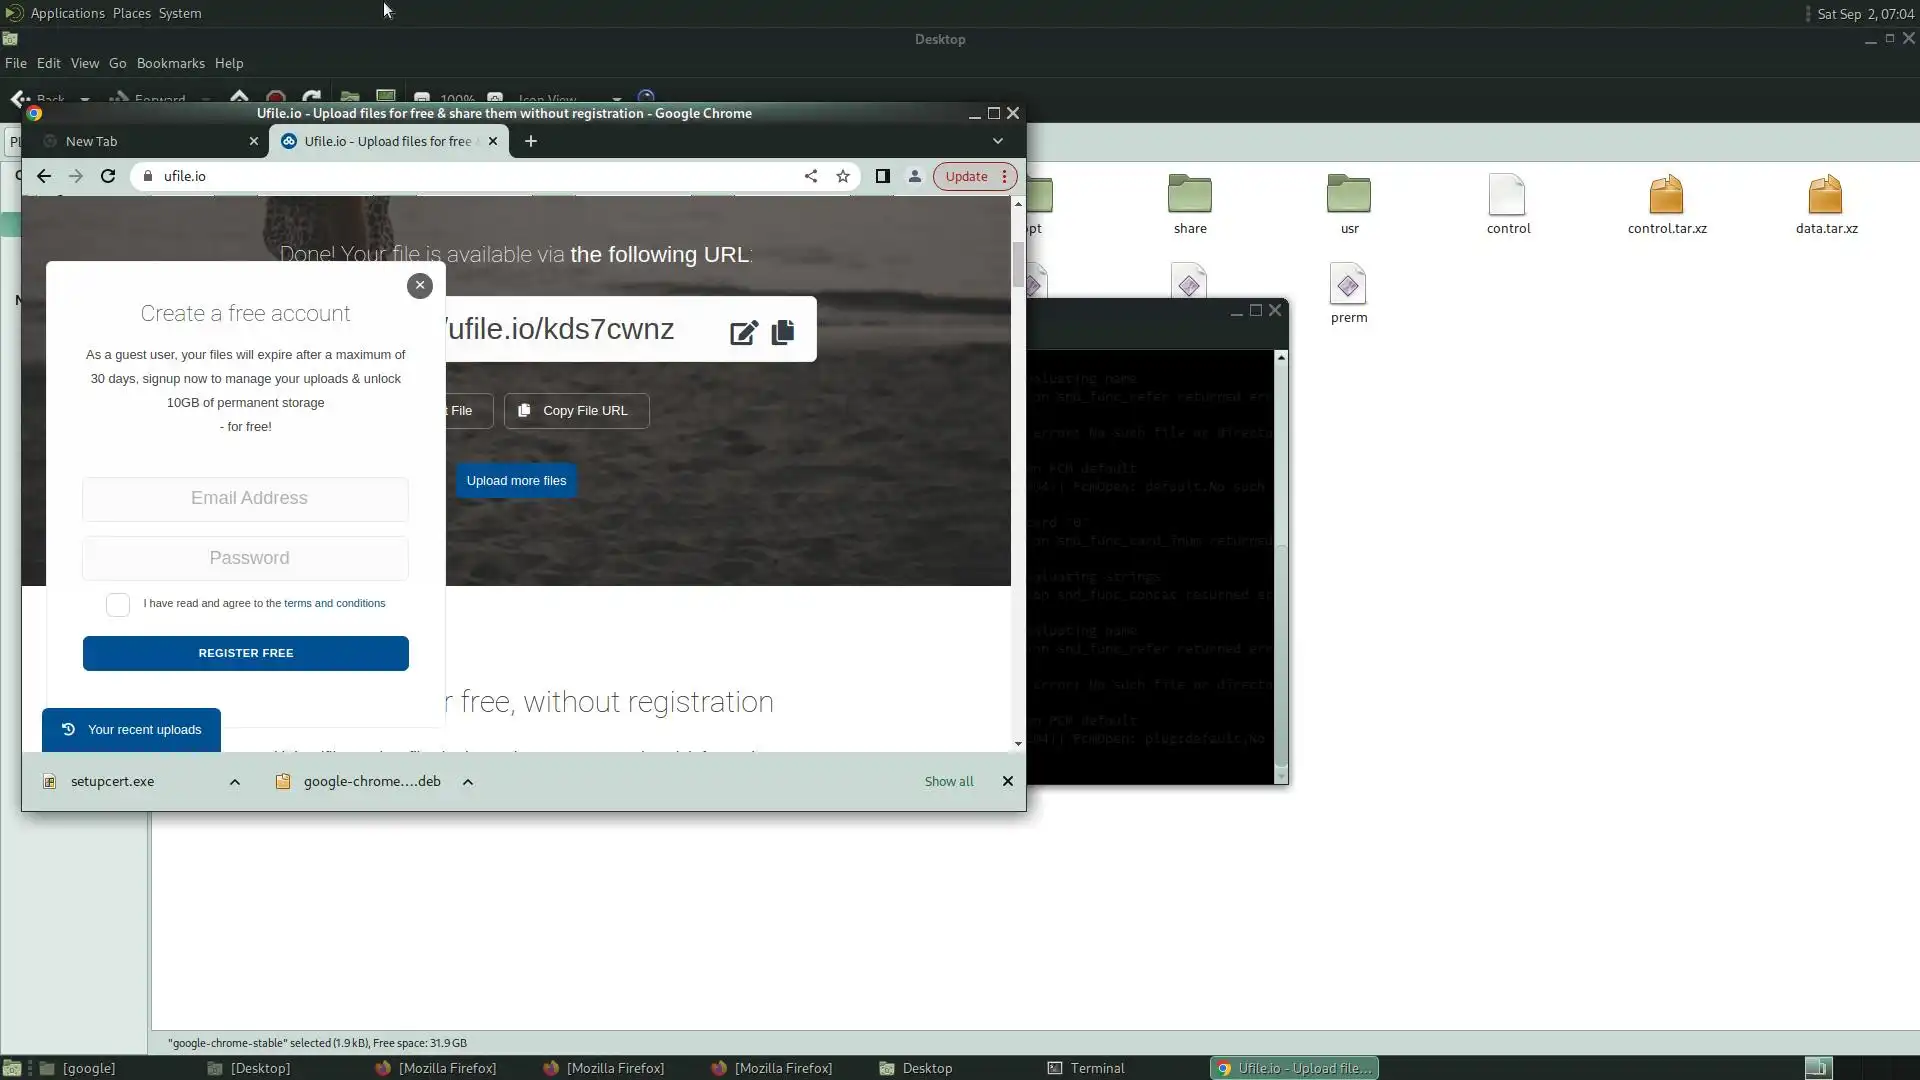
Task: Expand setupcert.exe download options arrow
Action: point(235,782)
